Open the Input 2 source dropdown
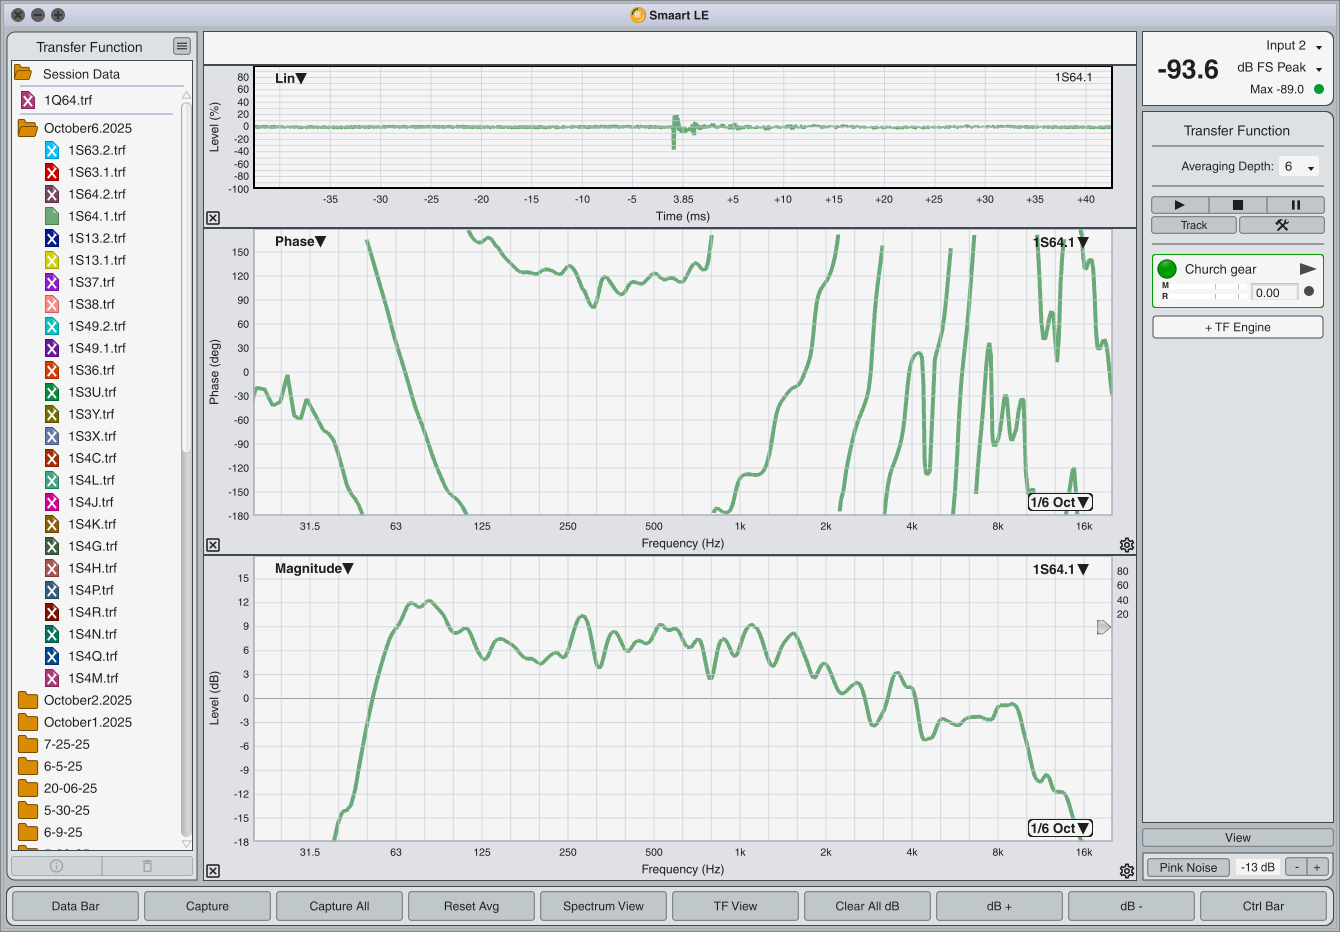This screenshot has height=932, width=1340. tap(1294, 46)
